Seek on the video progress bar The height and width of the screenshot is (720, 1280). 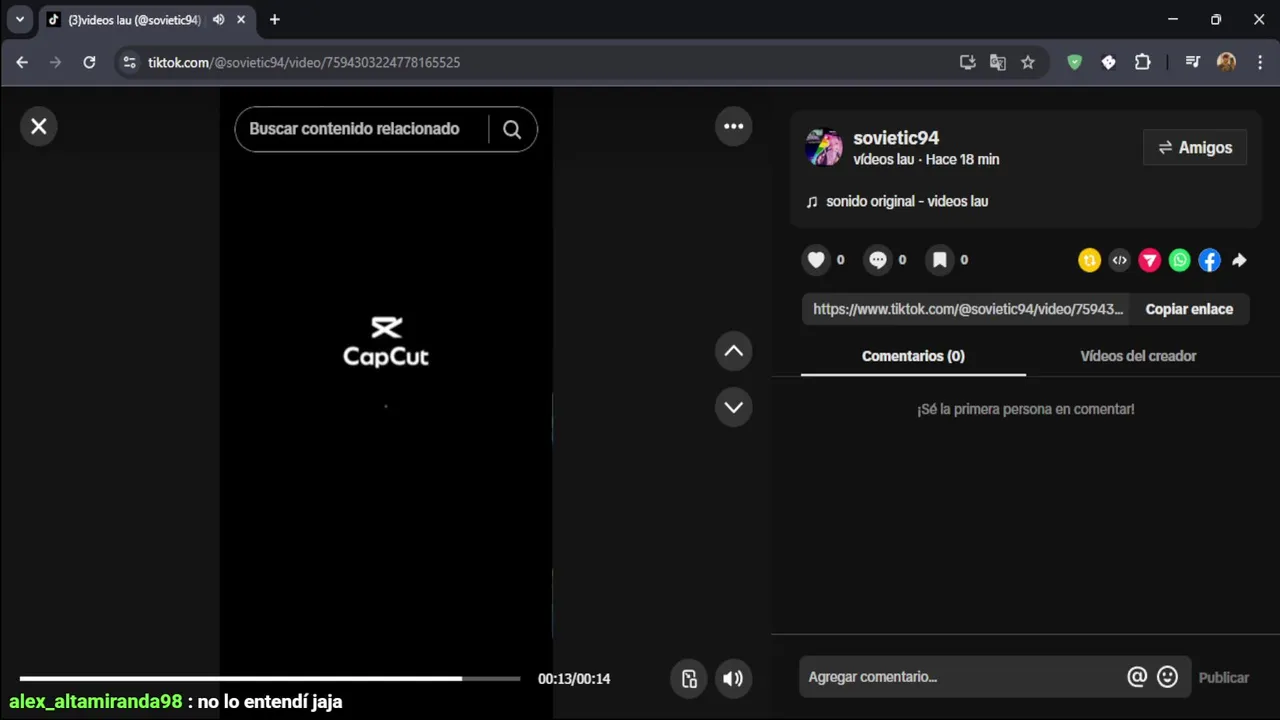(x=270, y=678)
